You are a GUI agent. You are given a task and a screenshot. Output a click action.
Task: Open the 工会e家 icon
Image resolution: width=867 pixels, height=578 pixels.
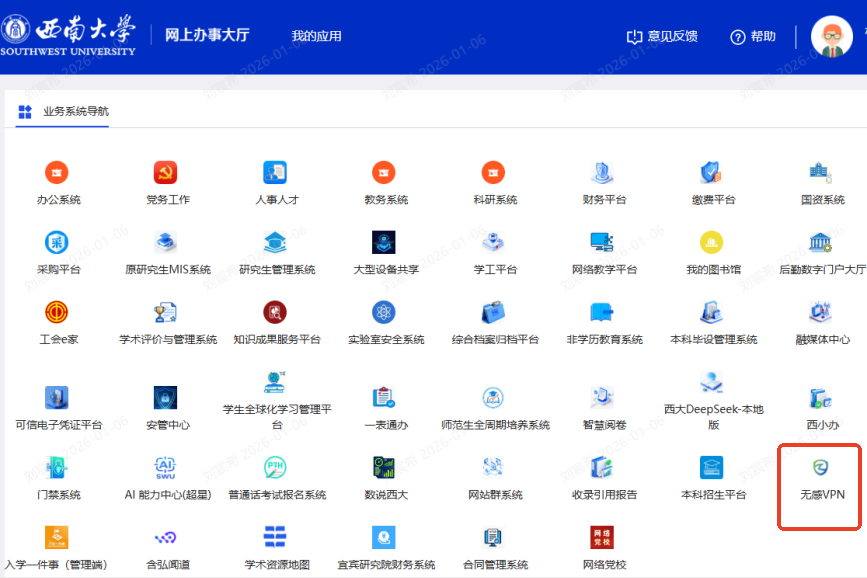point(57,312)
